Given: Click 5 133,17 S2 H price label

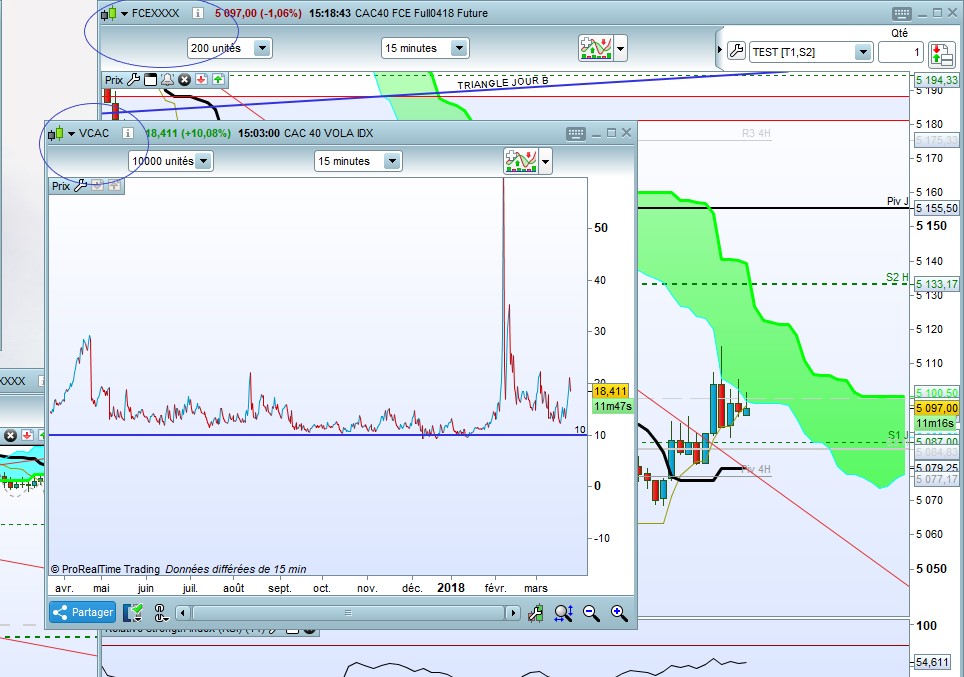Looking at the screenshot, I should 937,284.
